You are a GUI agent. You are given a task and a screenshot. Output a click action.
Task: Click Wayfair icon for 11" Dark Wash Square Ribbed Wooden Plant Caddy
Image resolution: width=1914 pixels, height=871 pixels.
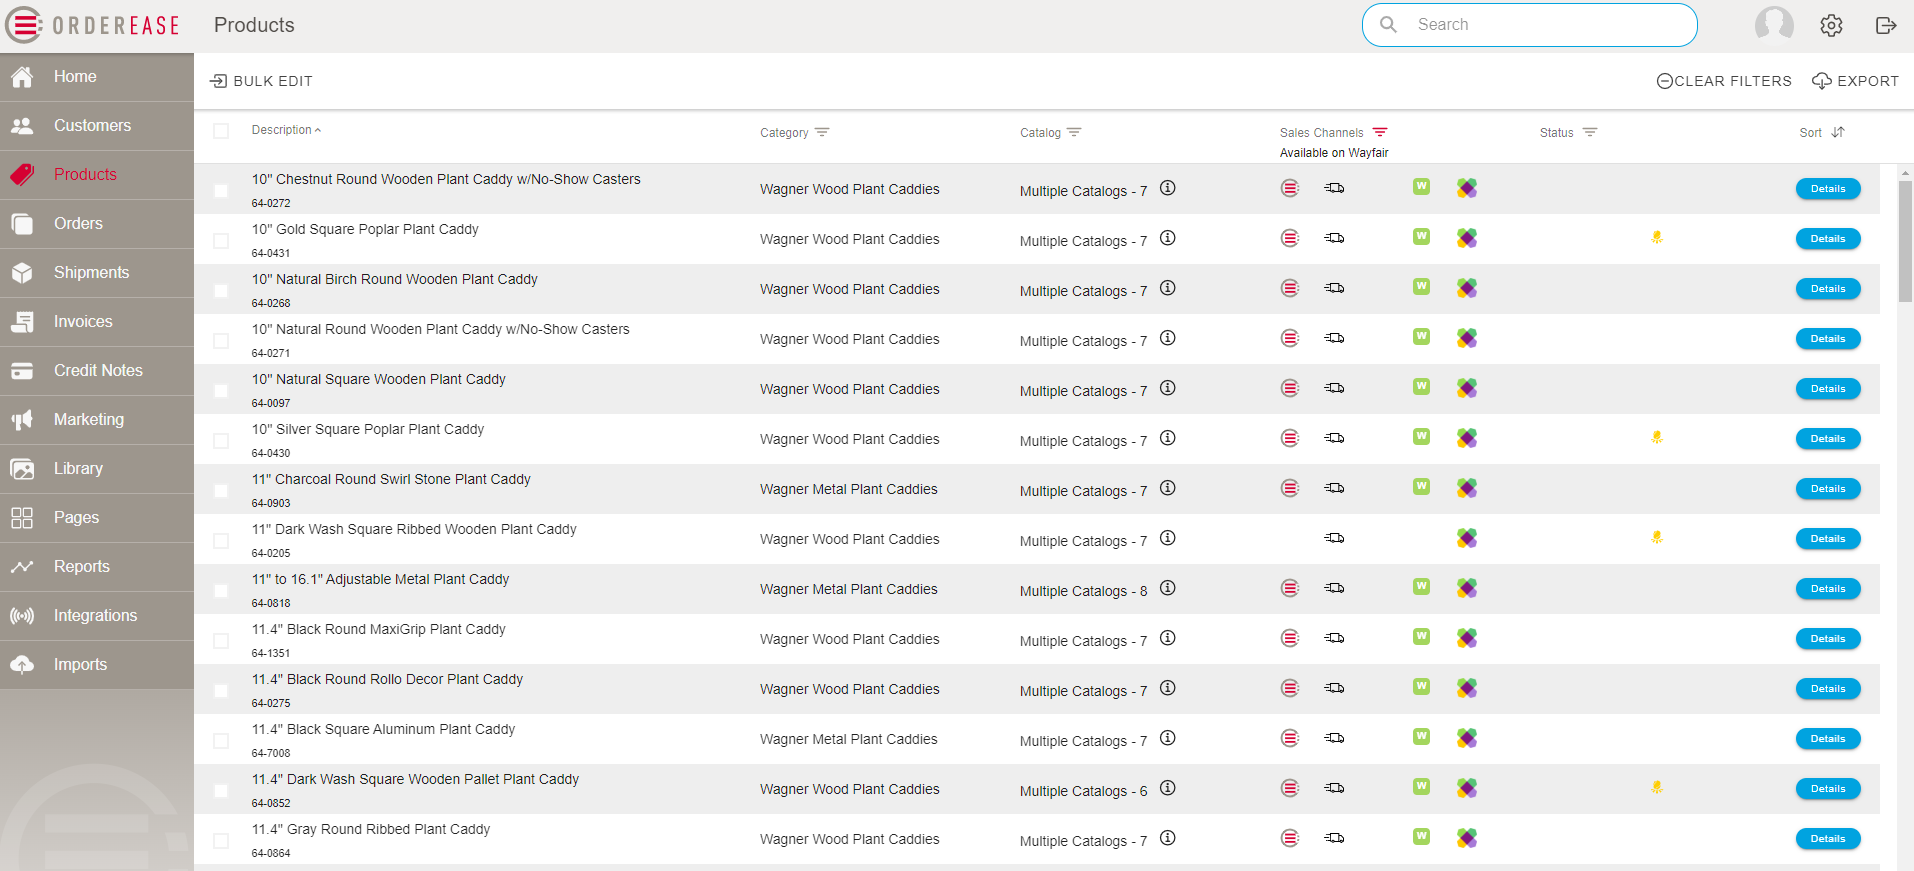pyautogui.click(x=1467, y=538)
